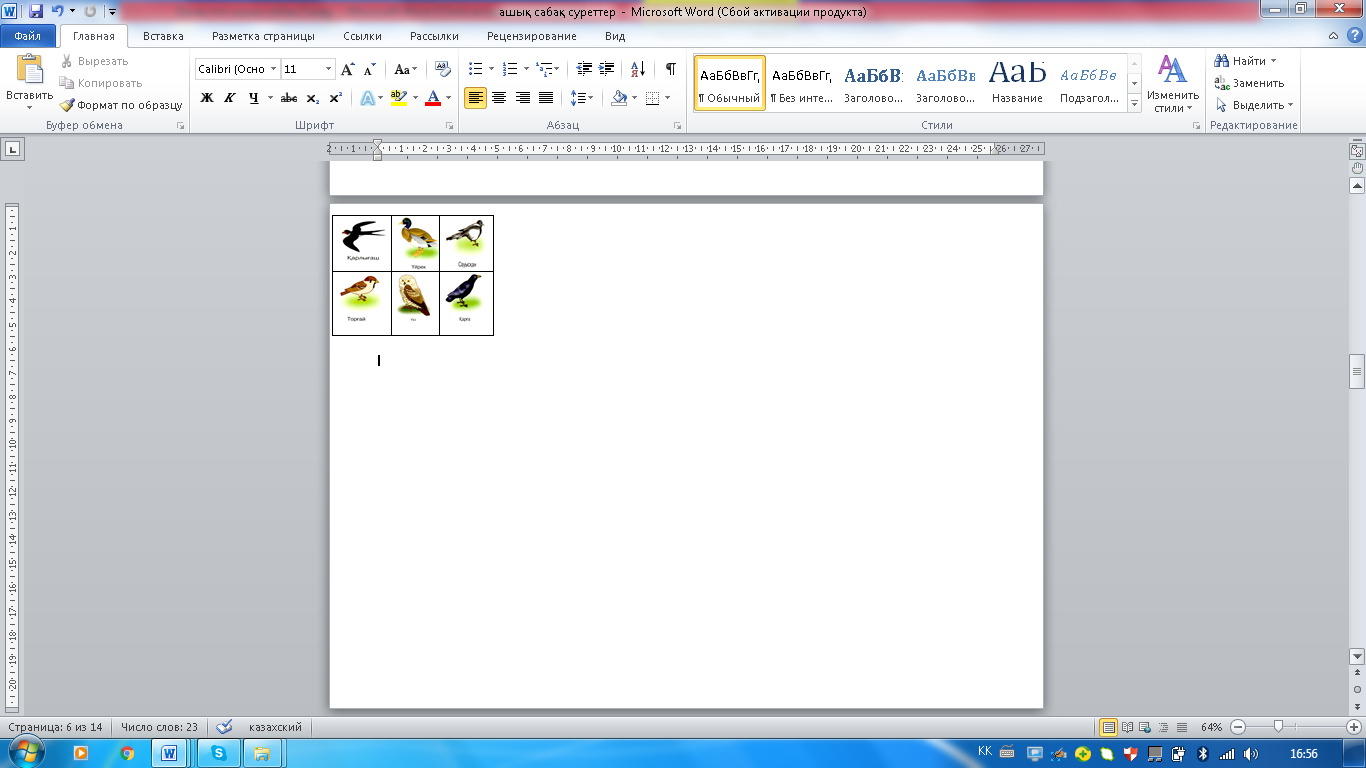The image size is (1366, 768).
Task: Click the zoom slider handle in the status bar
Action: [1278, 727]
